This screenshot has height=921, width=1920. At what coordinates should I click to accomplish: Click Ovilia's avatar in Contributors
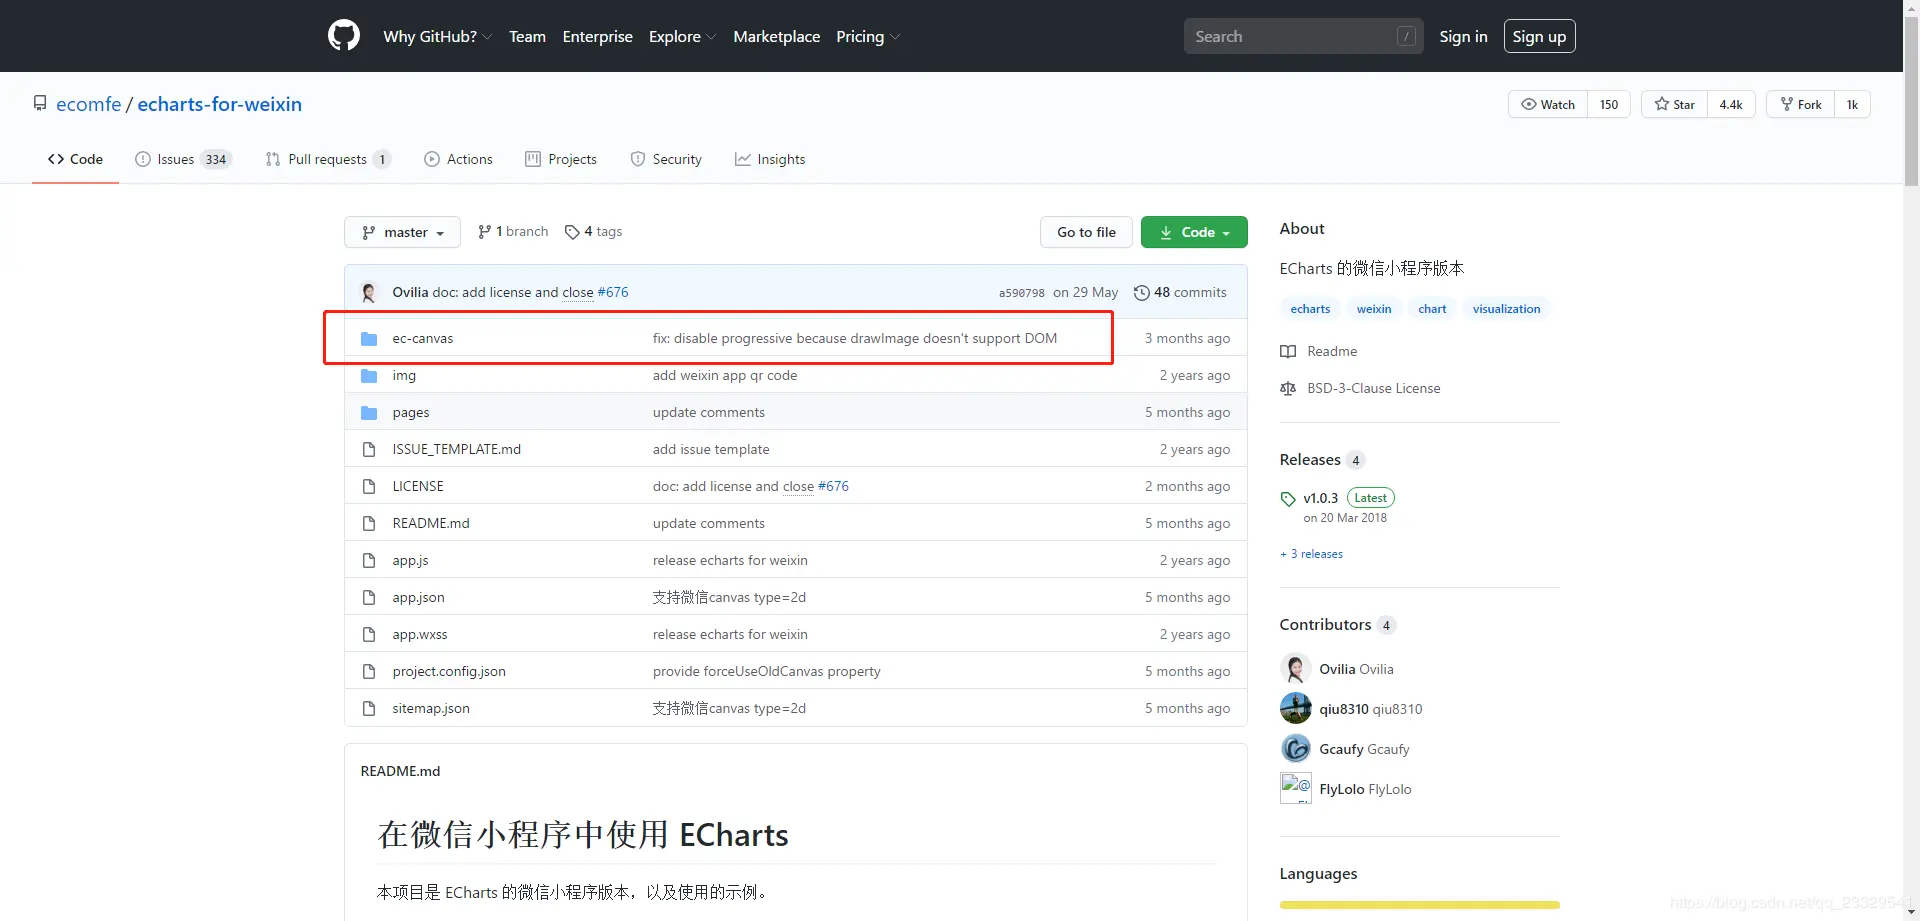[1296, 669]
